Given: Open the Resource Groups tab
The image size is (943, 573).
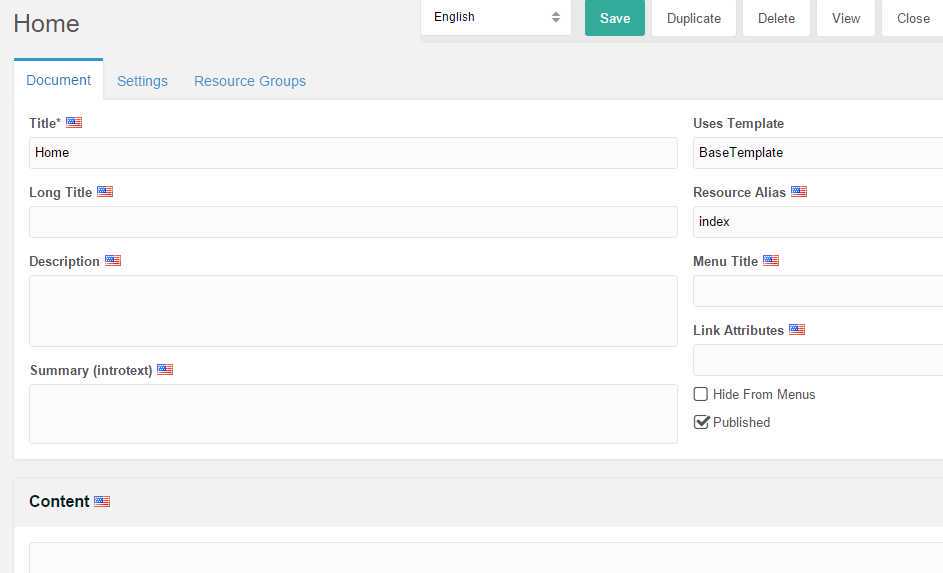Looking at the screenshot, I should (250, 81).
